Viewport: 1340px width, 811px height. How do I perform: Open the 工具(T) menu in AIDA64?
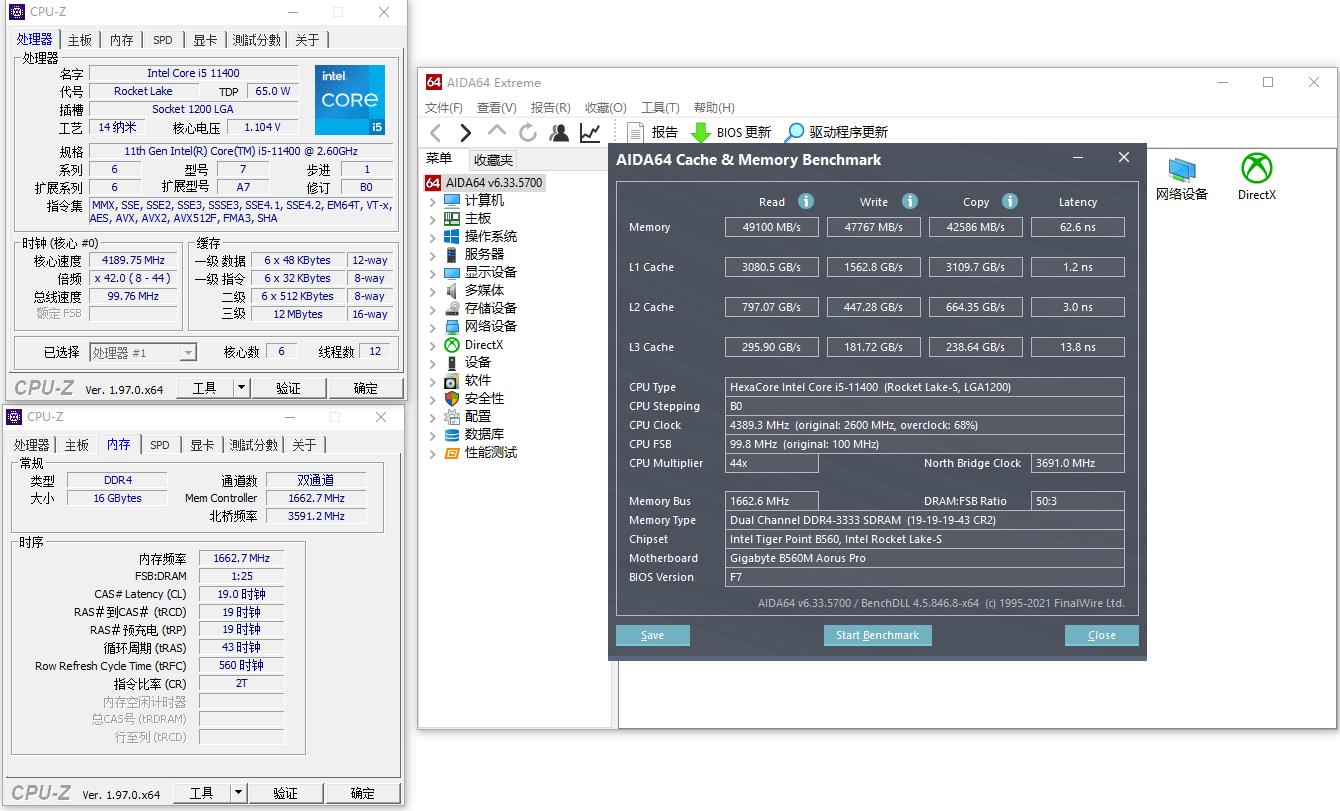(x=659, y=107)
